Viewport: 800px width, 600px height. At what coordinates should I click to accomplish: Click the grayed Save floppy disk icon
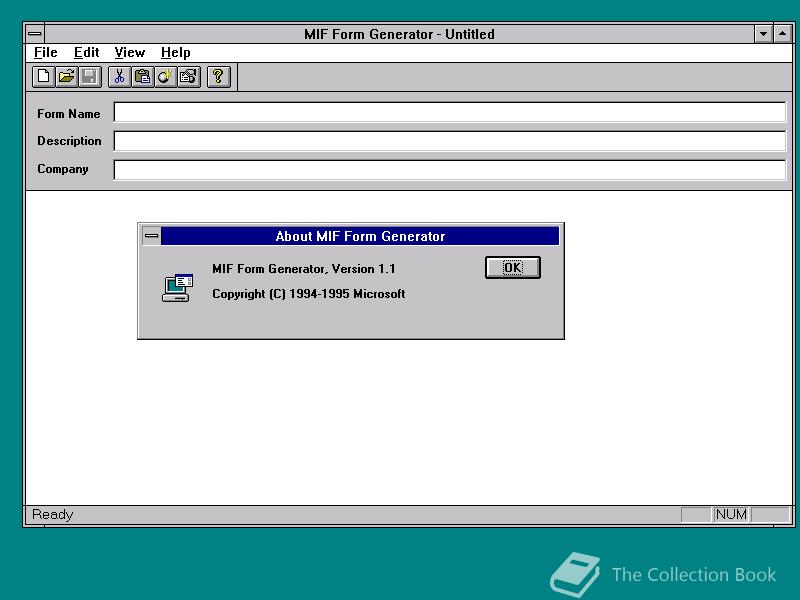(89, 77)
